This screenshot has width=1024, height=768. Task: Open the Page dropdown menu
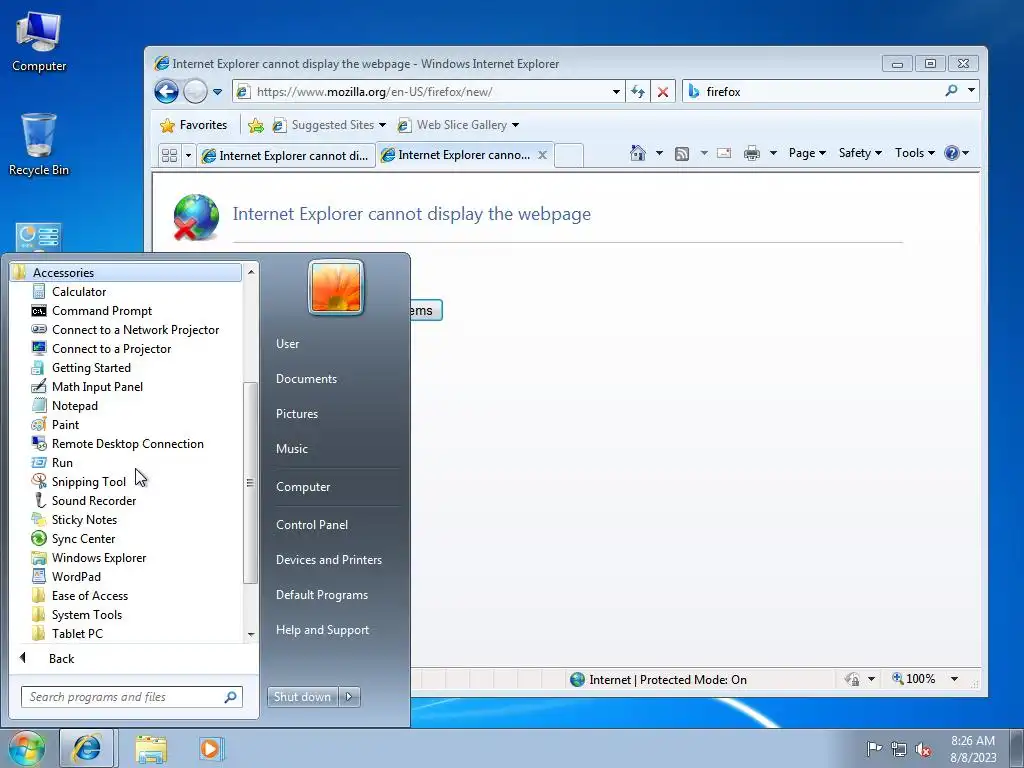tap(807, 153)
